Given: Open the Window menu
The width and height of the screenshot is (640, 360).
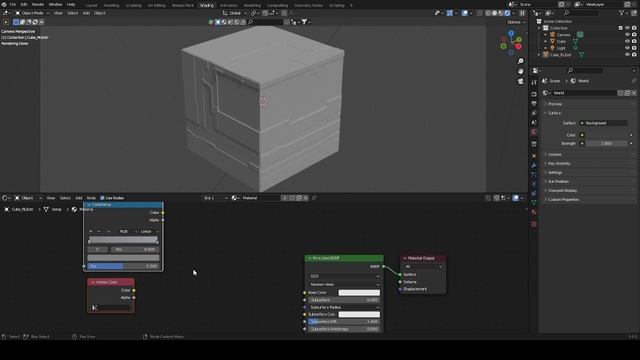Looking at the screenshot, I should tap(55, 4).
